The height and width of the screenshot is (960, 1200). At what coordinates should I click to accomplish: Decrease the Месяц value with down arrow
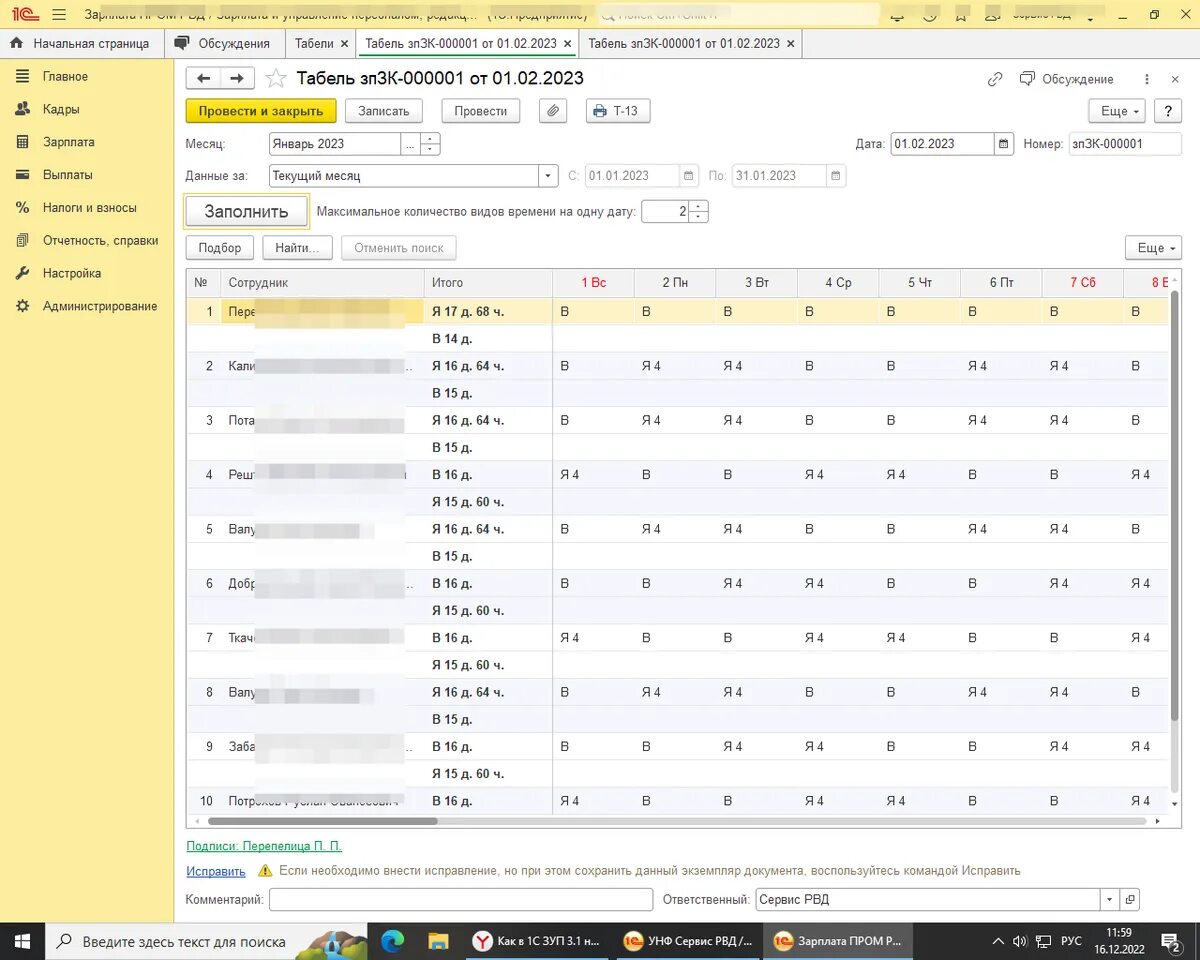tap(430, 150)
